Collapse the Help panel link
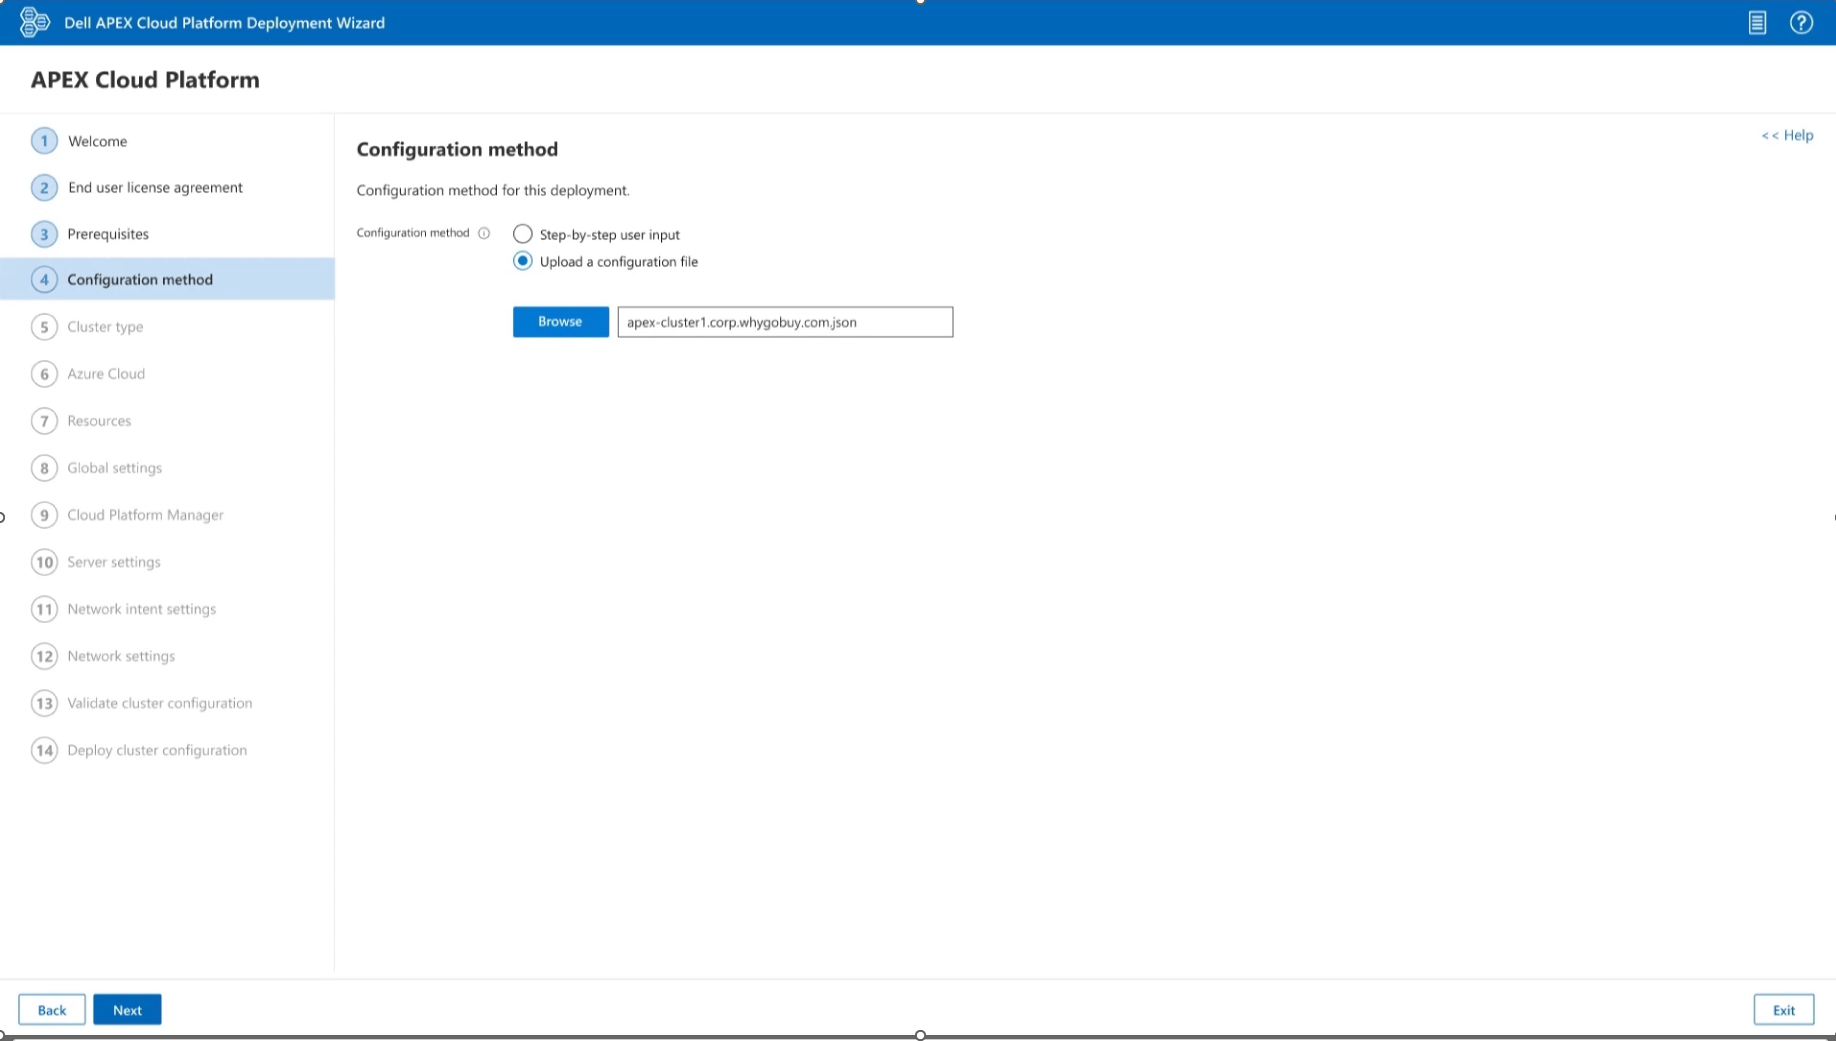 click(x=1786, y=135)
